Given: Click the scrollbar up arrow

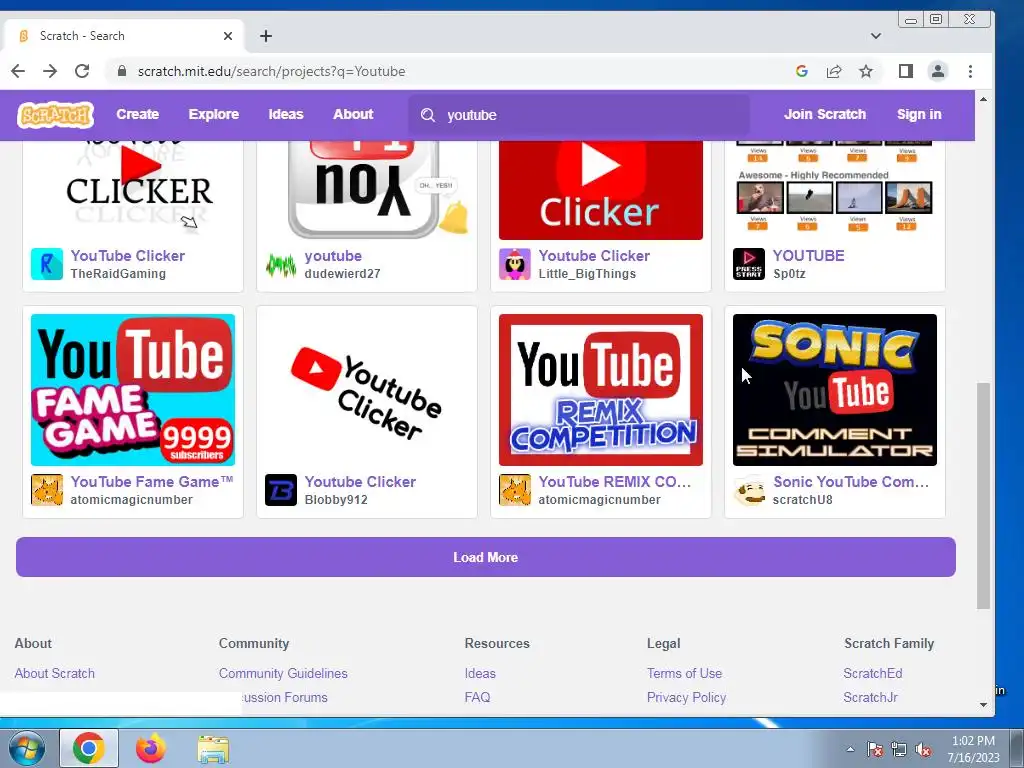Looking at the screenshot, I should 984,99.
